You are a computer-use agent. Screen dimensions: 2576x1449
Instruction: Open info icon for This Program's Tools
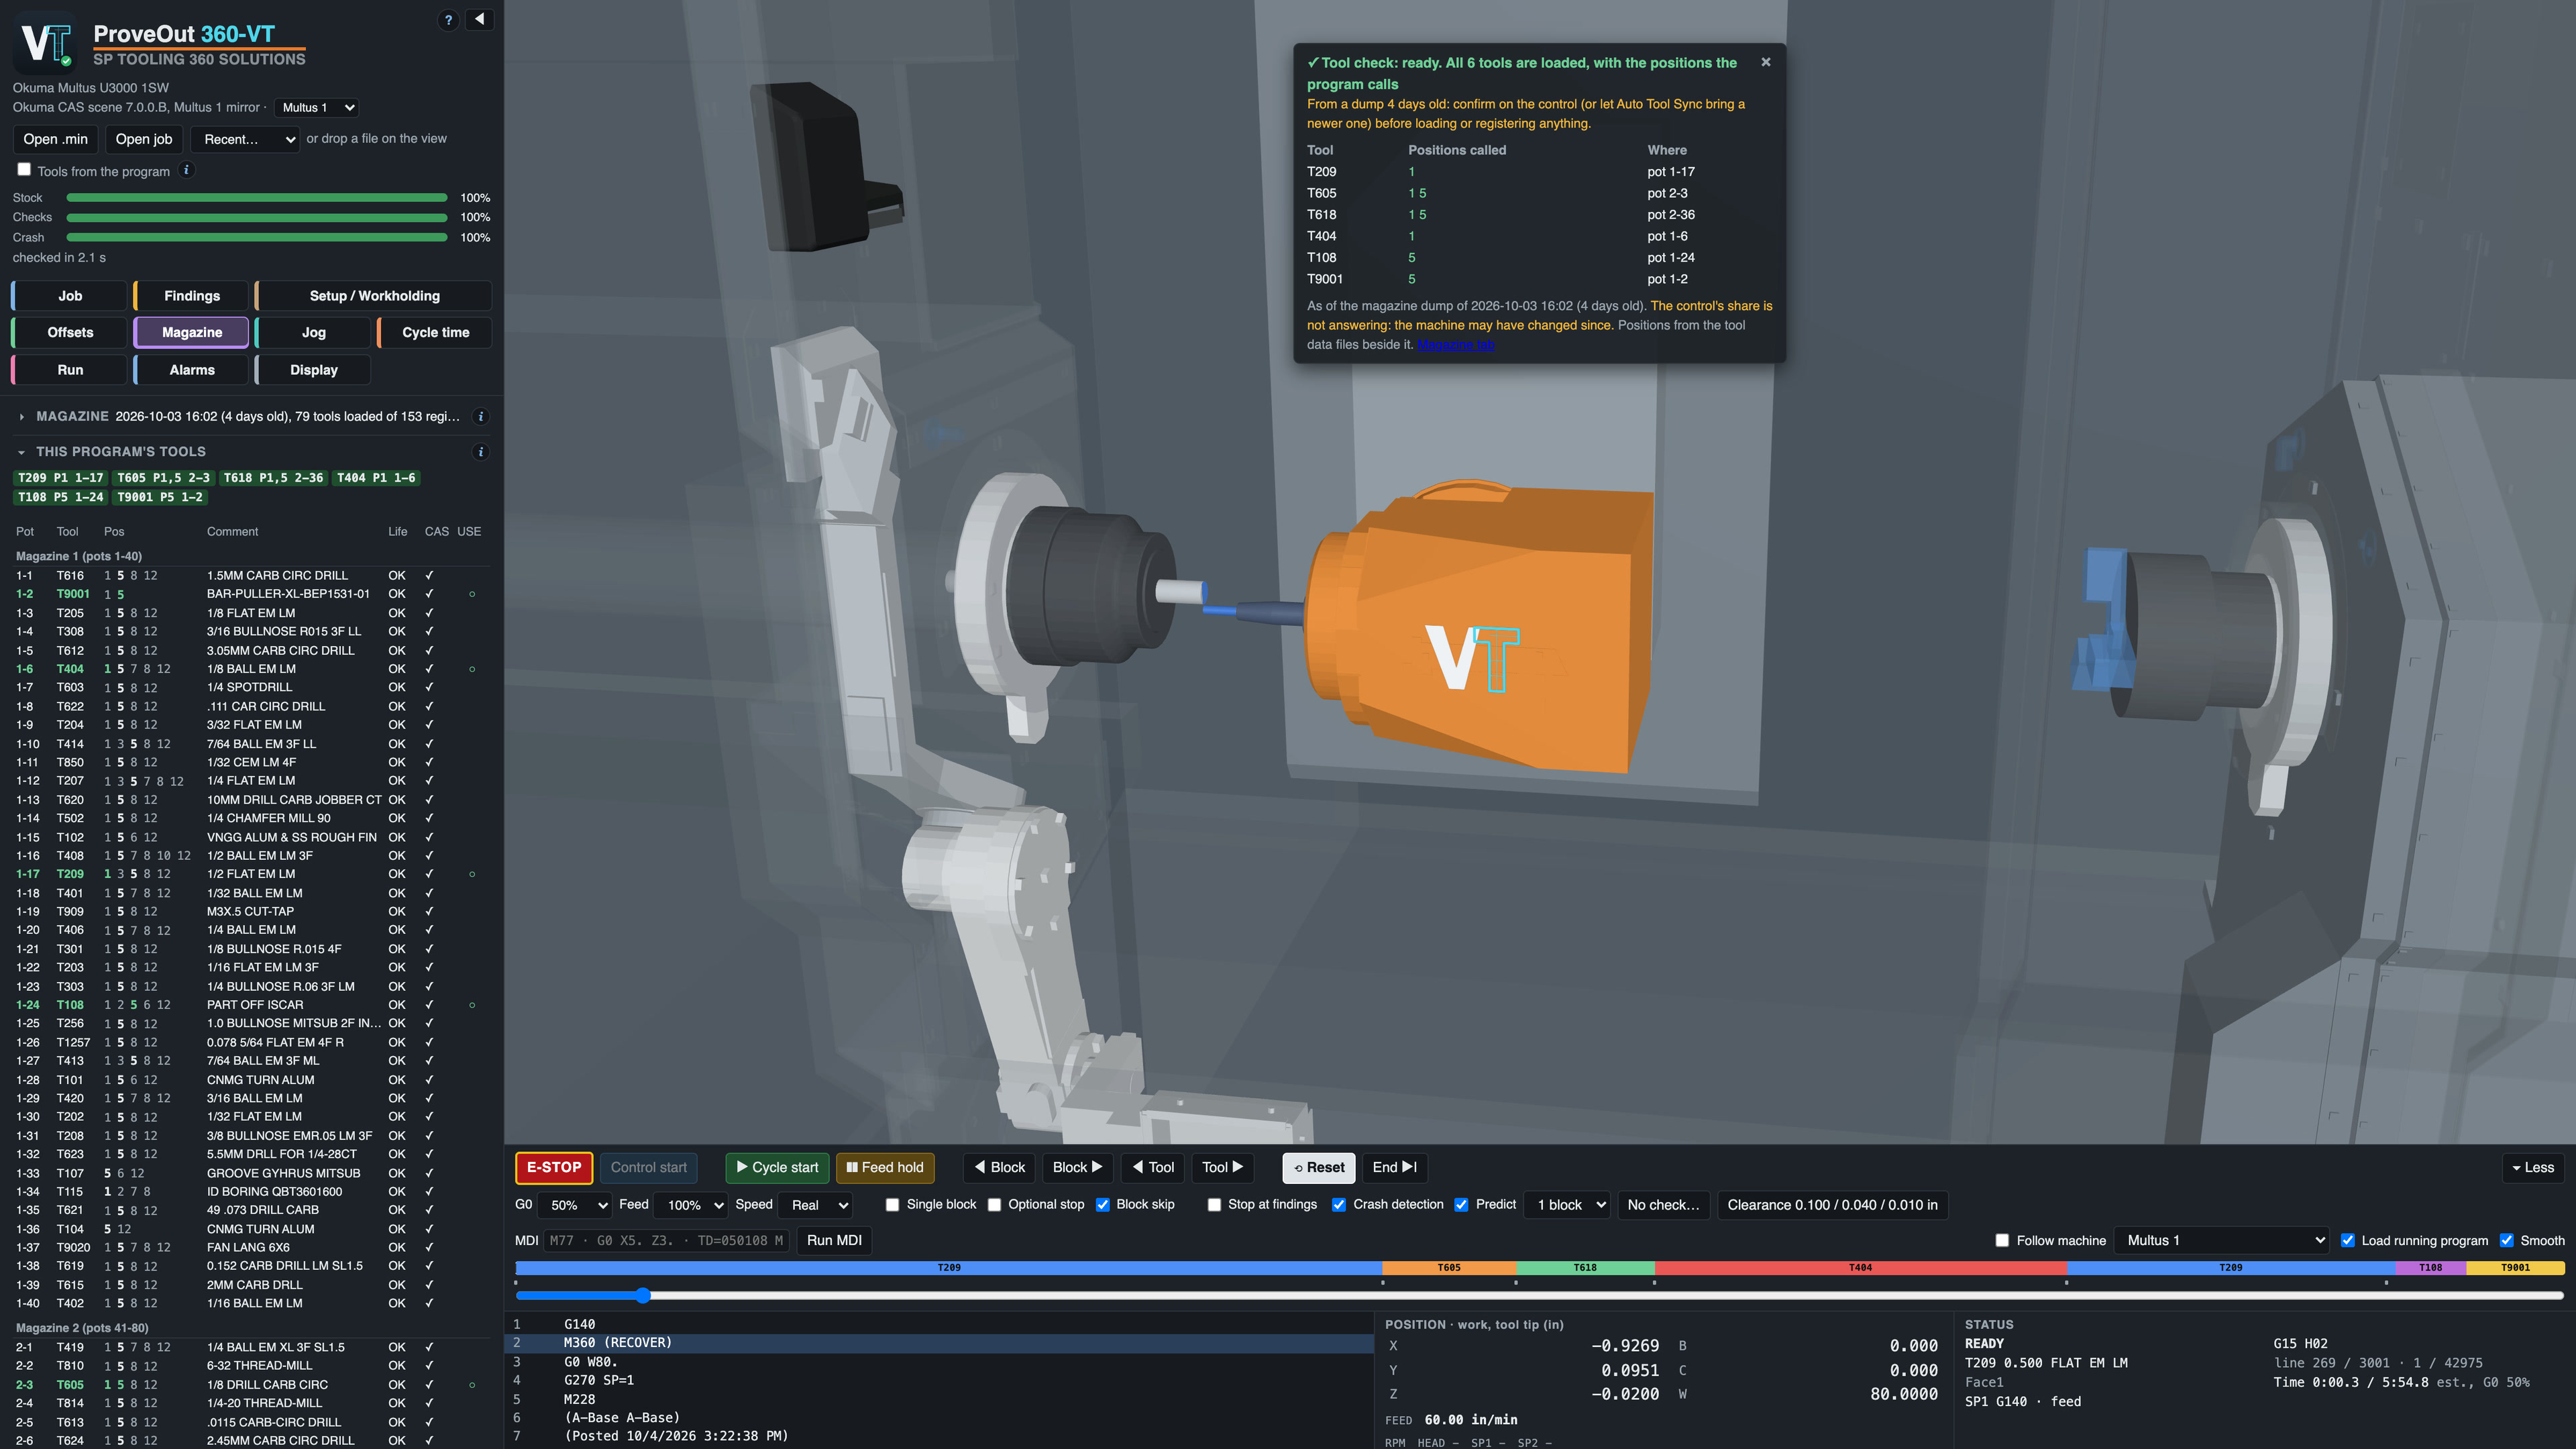tap(481, 452)
